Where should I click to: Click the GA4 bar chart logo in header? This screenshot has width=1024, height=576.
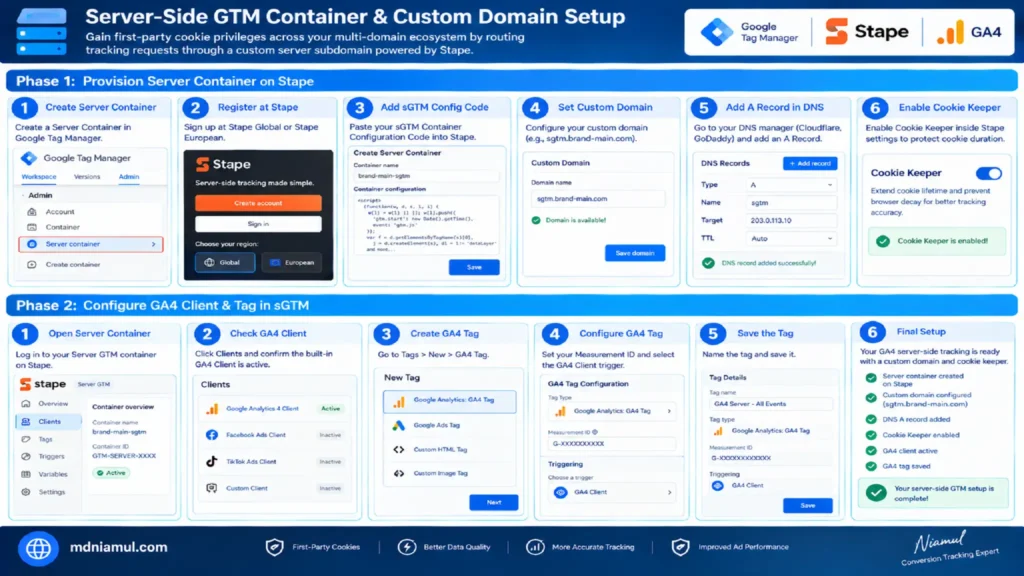950,32
